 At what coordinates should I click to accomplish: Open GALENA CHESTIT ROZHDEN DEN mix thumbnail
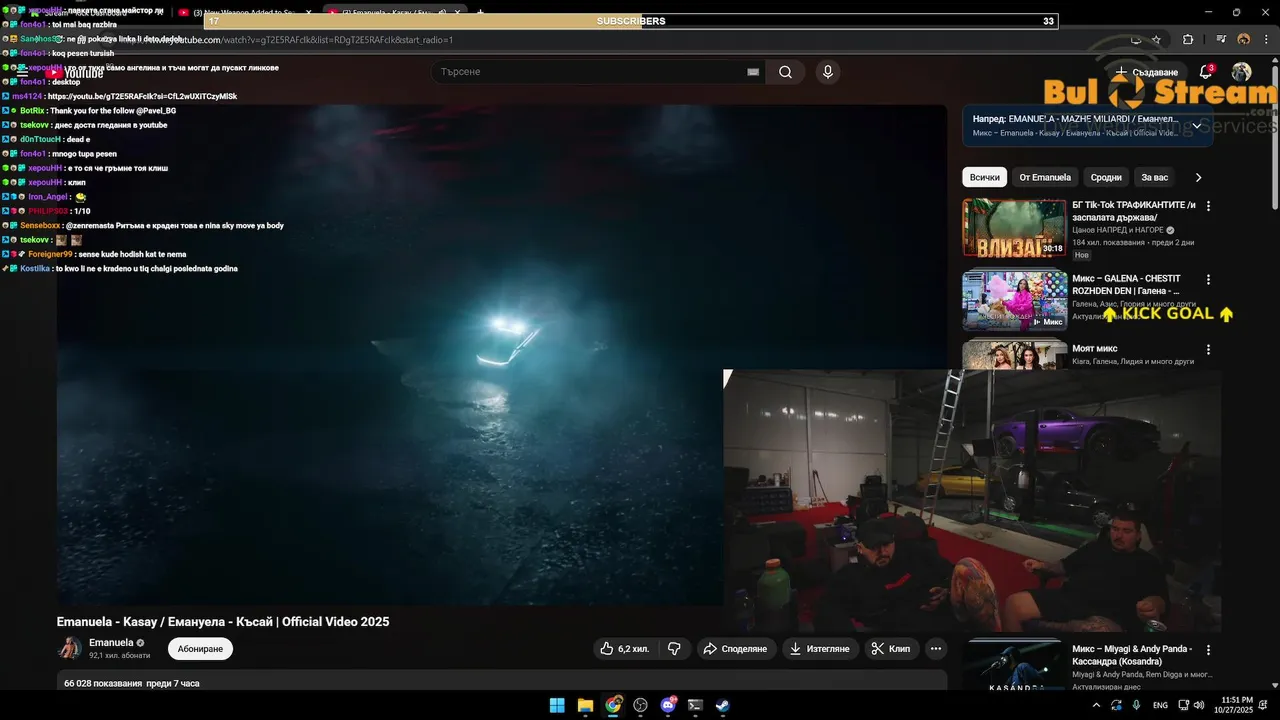[1014, 300]
